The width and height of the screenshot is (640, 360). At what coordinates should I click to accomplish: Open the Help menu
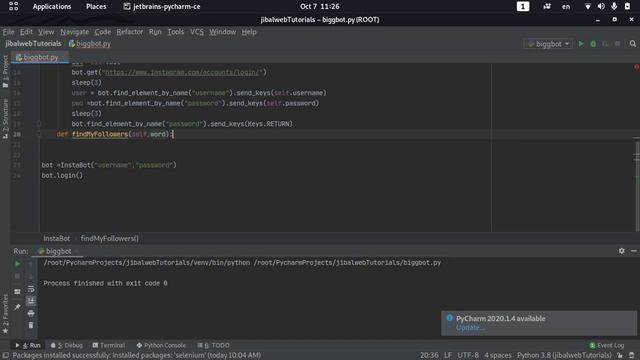249,32
